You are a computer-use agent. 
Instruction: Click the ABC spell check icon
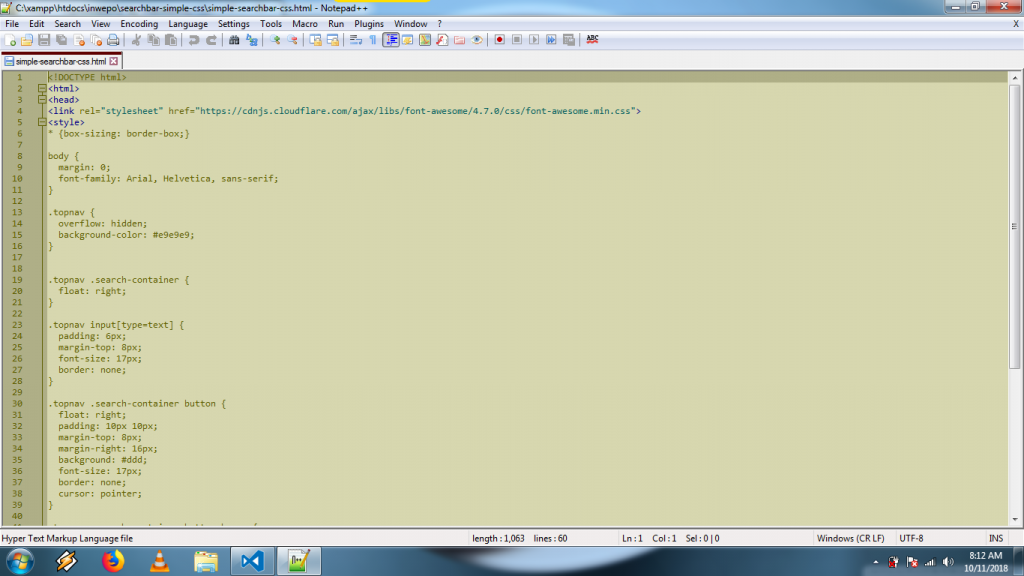[592, 40]
